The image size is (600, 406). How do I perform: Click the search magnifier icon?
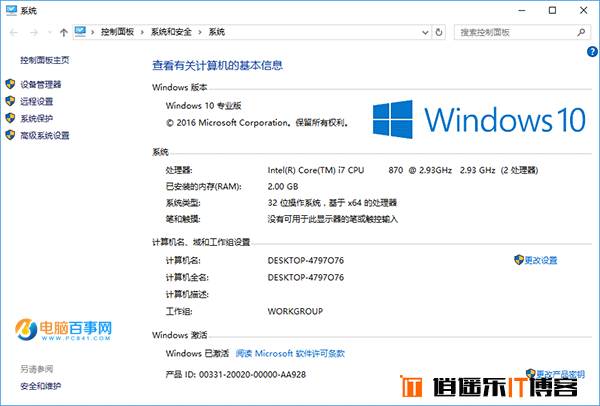click(581, 33)
